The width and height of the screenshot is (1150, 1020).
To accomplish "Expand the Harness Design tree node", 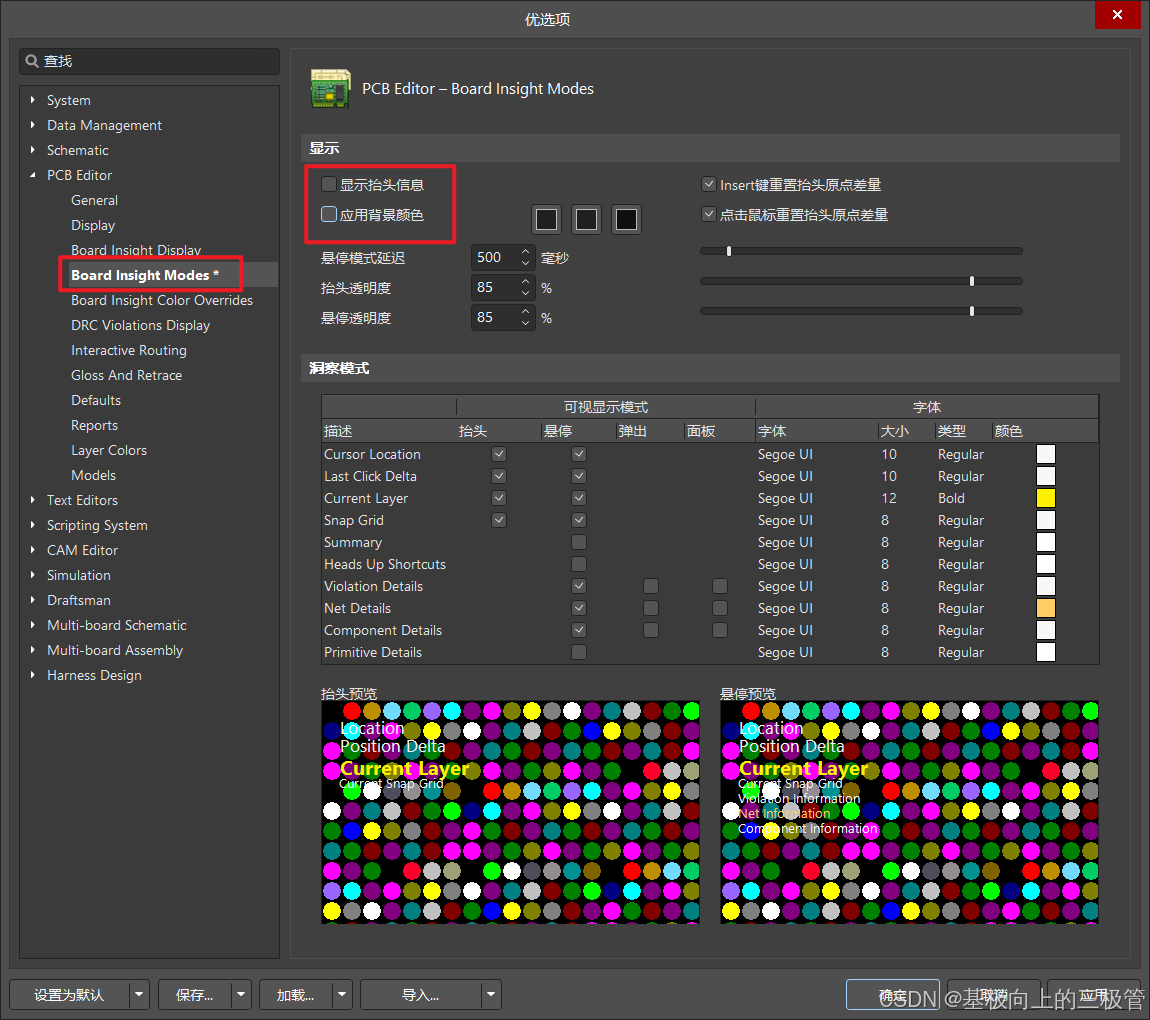I will [33, 675].
